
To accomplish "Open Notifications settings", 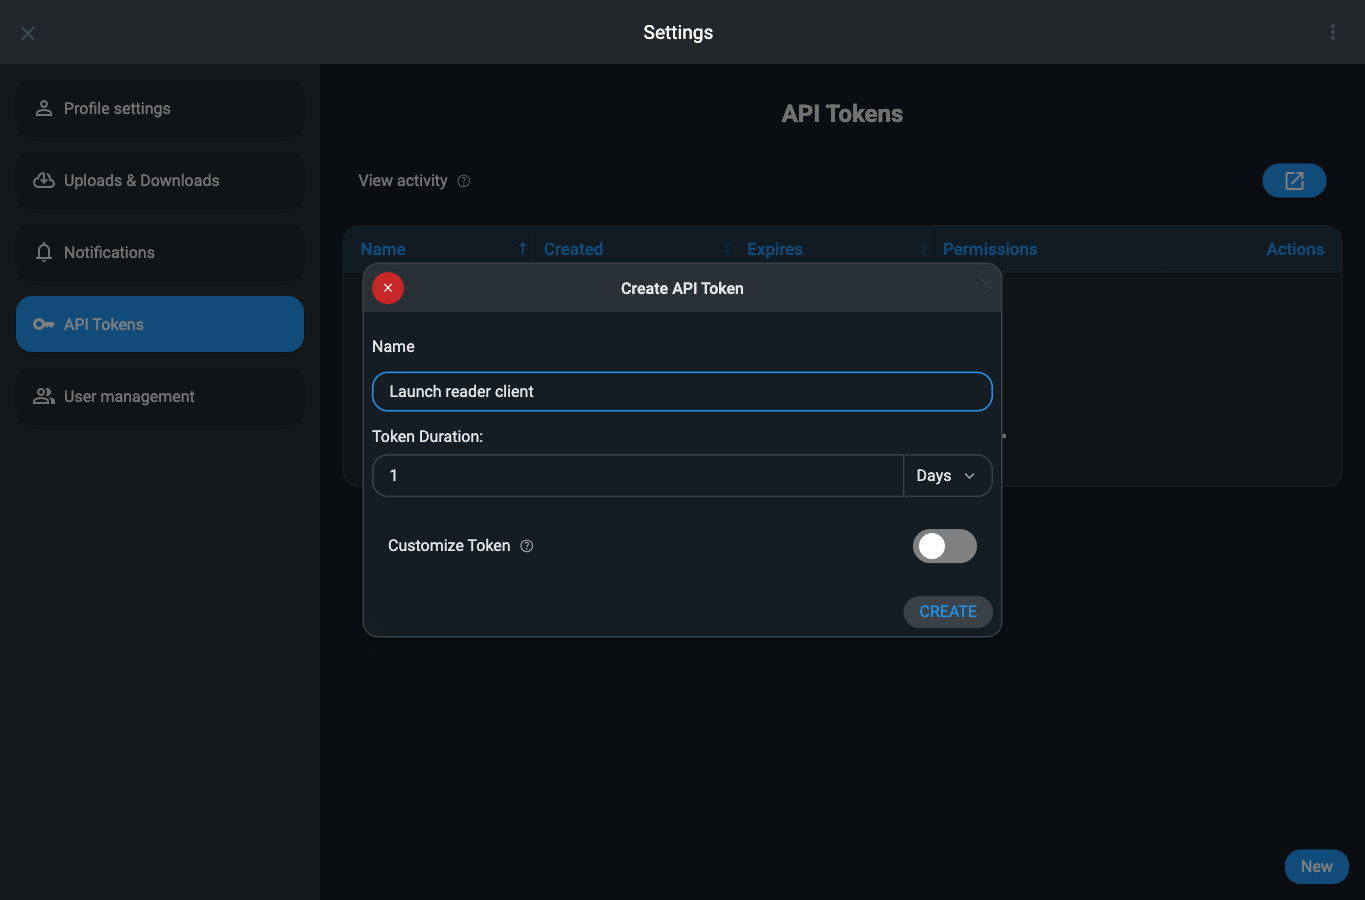I will click(160, 252).
